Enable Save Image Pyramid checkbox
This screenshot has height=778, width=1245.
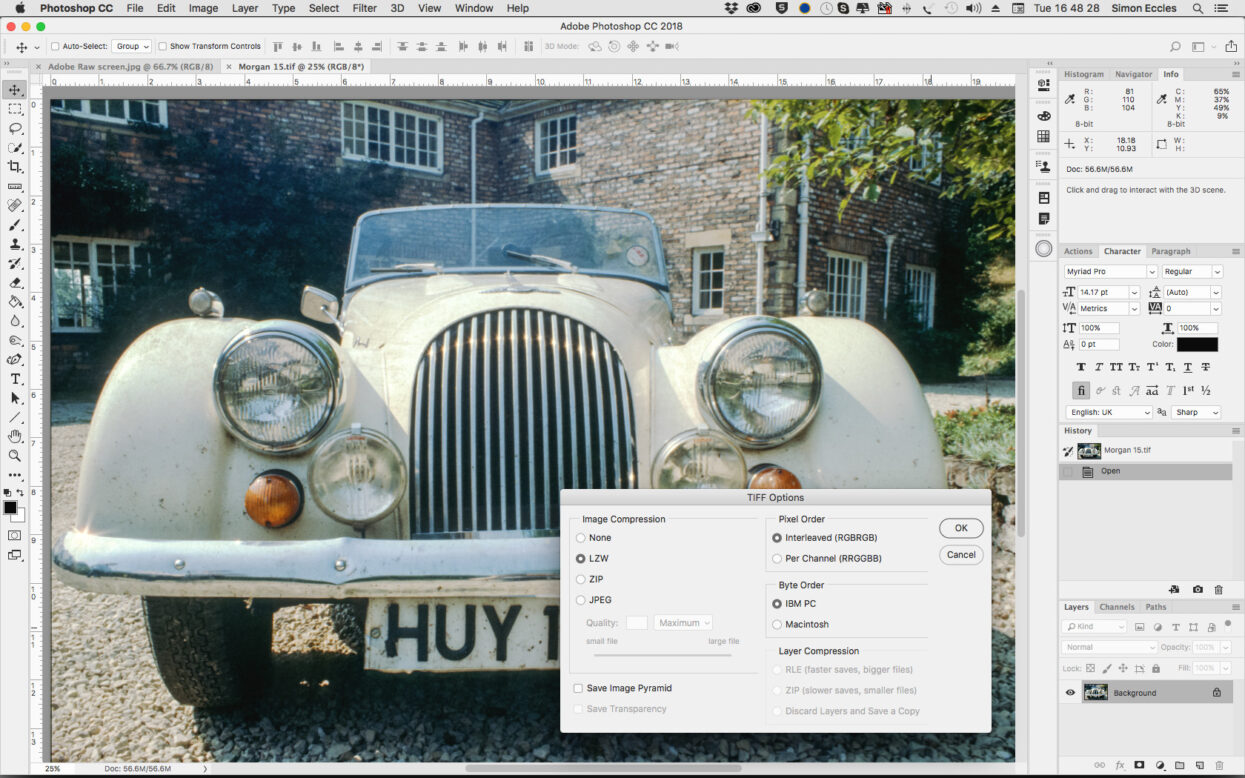(x=578, y=688)
